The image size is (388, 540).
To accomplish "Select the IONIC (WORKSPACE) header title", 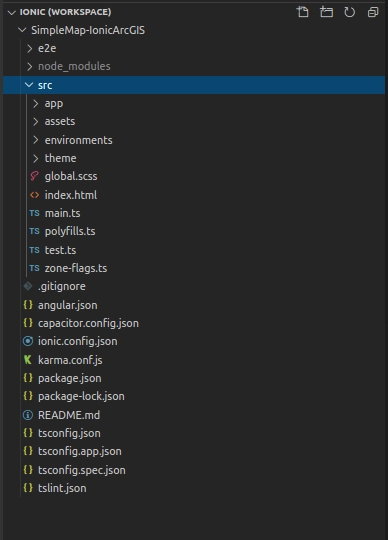I will [x=65, y=12].
